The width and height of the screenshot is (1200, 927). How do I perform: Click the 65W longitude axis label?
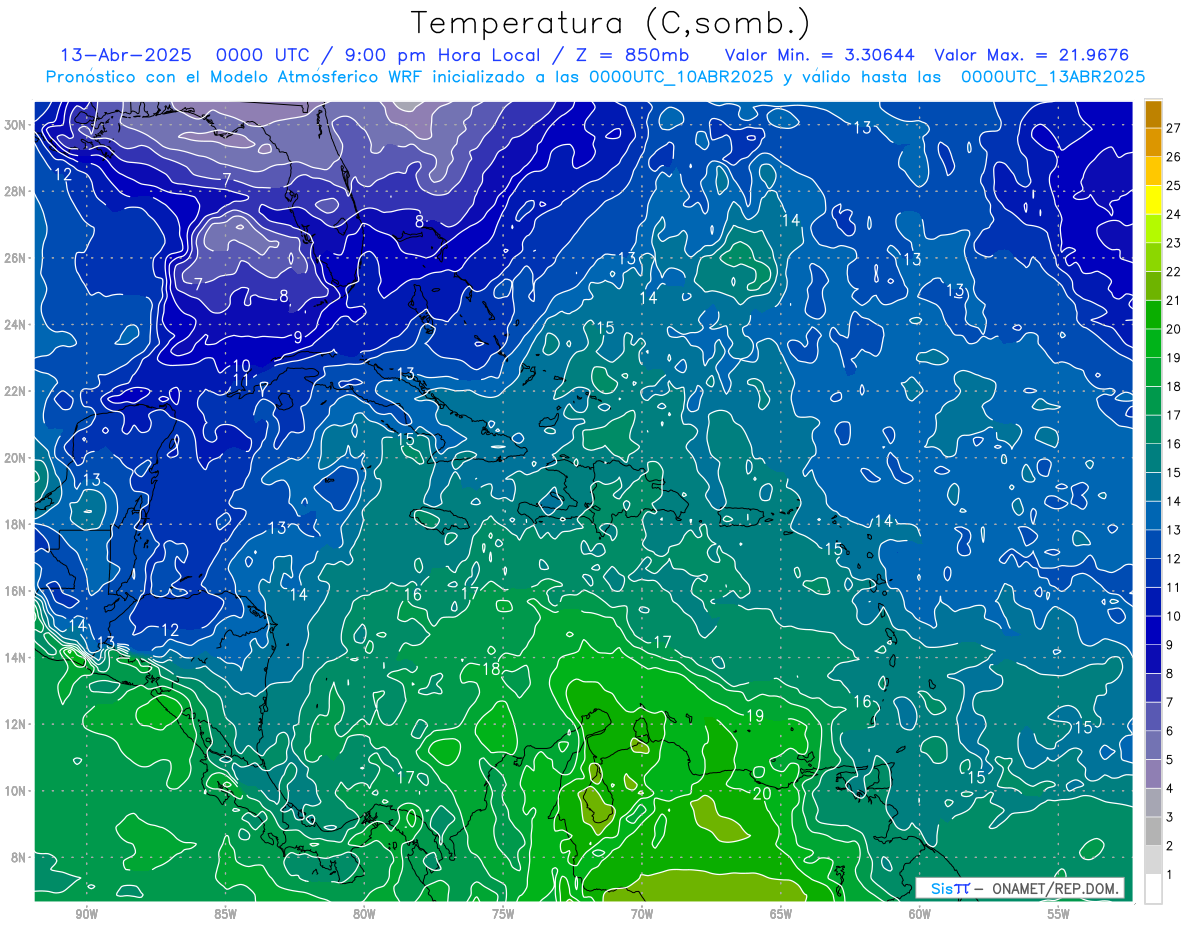781,915
